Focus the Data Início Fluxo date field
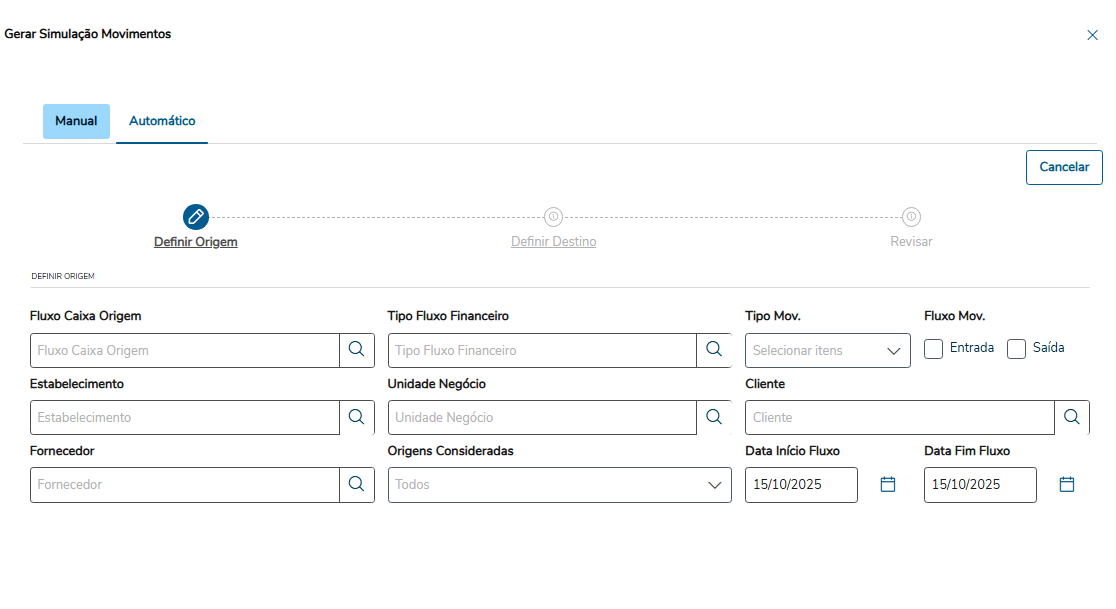The width and height of the screenshot is (1116, 609). tap(801, 485)
